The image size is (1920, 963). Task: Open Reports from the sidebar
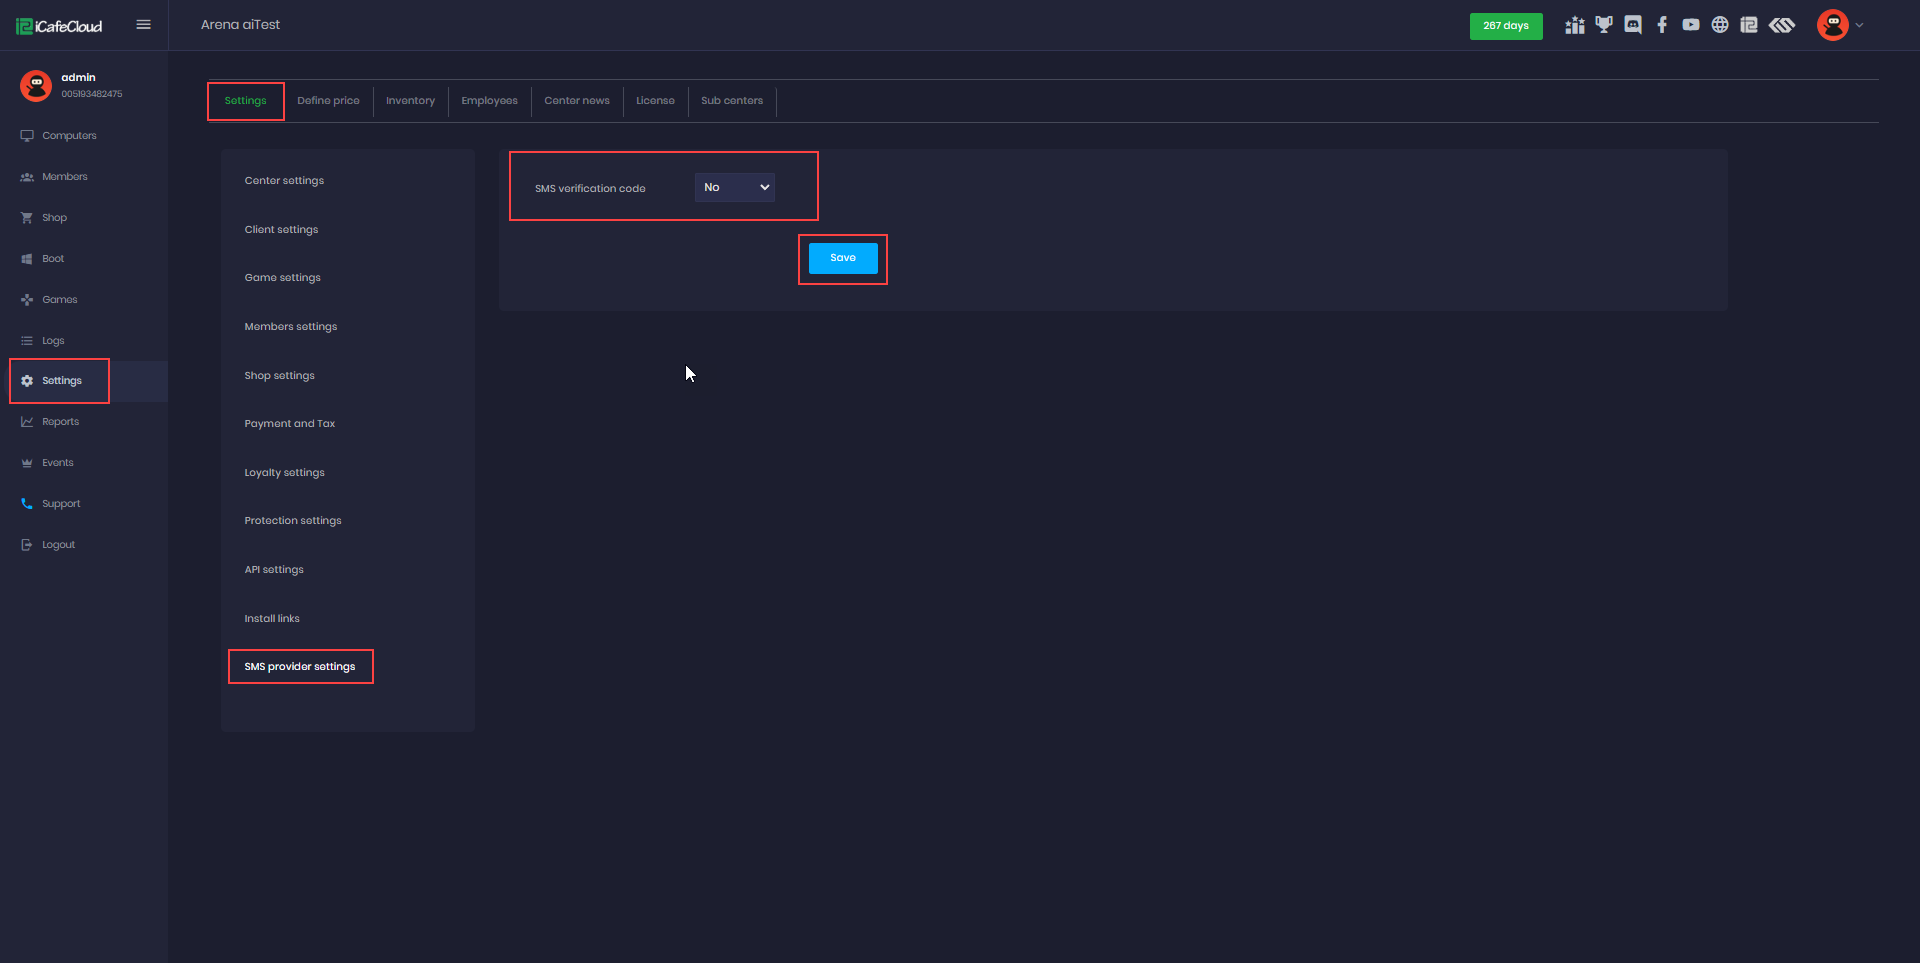(60, 422)
